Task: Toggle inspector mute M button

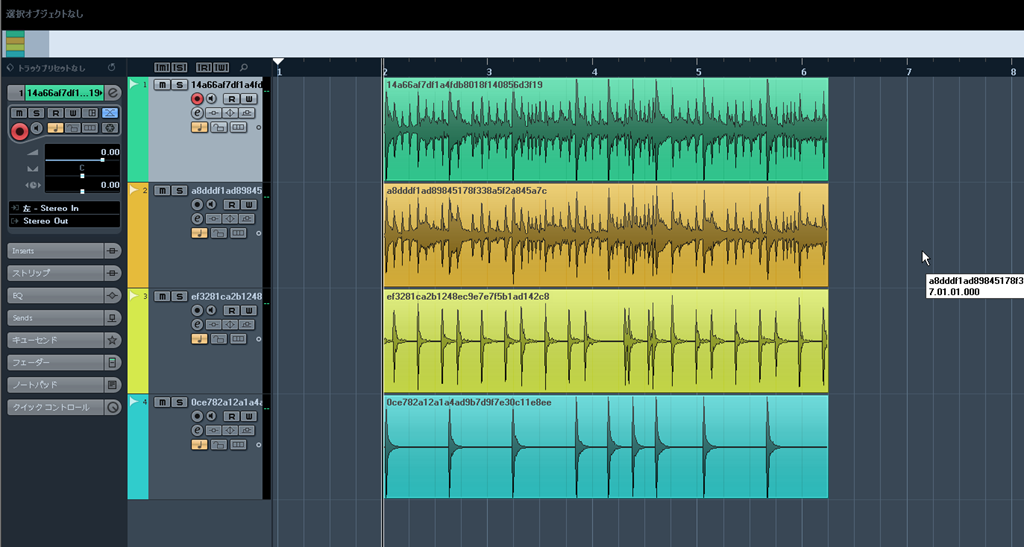Action: click(x=19, y=113)
